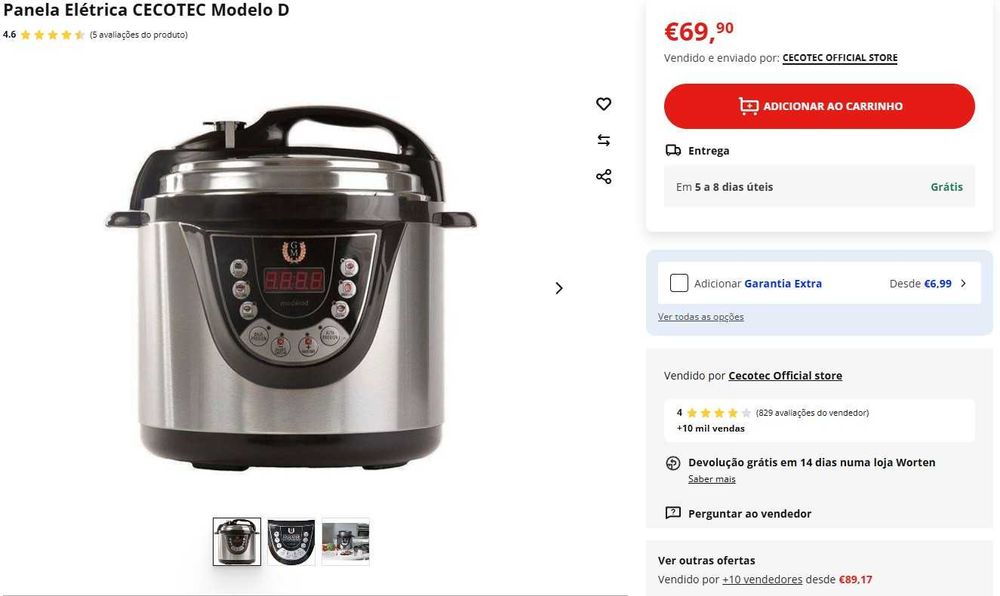The width and height of the screenshot is (1000, 596).
Task: Click the delivery truck icon
Action: pyautogui.click(x=673, y=150)
